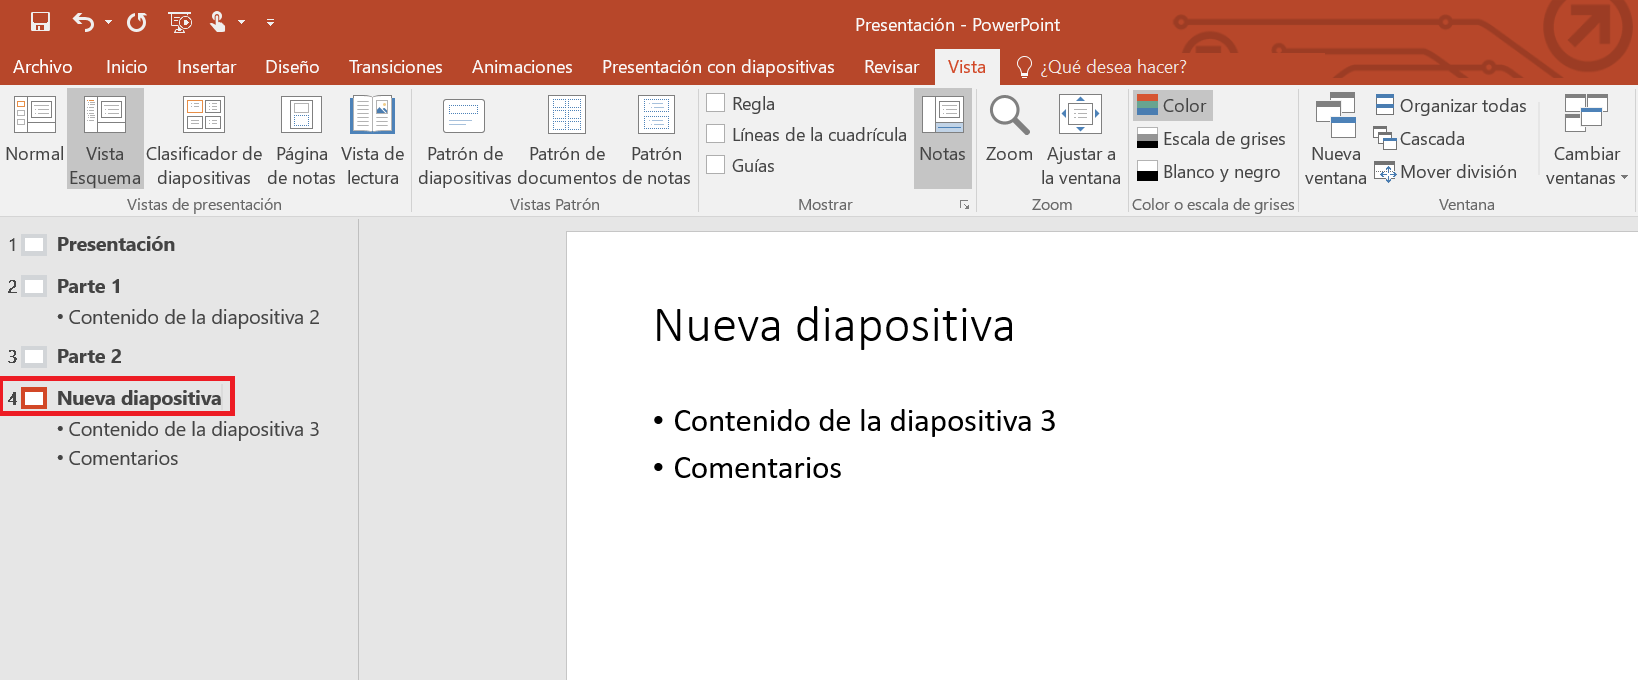Select Blanco y negro mode
This screenshot has width=1638, height=680.
coord(1208,171)
